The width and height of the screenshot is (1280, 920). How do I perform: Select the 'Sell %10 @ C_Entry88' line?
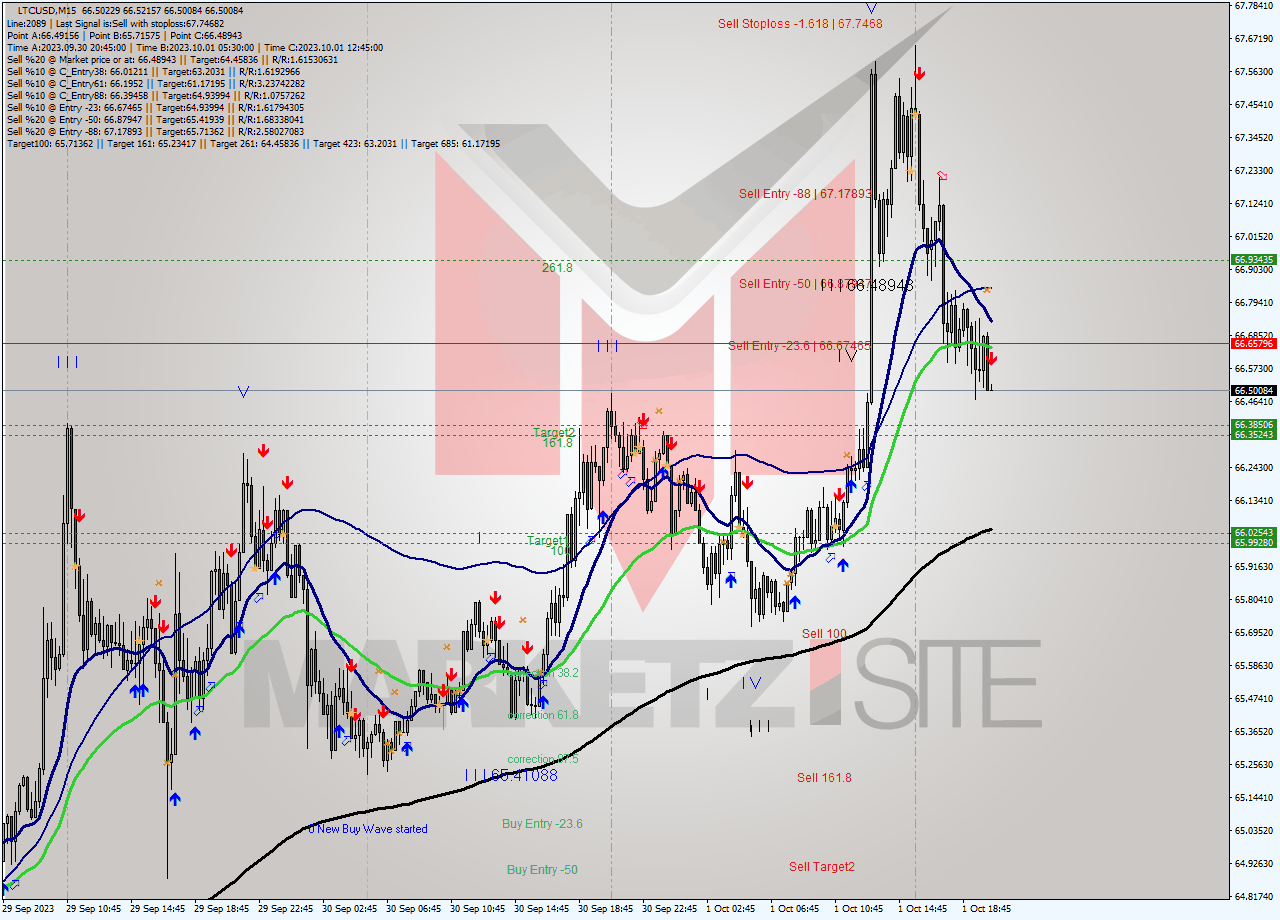tap(155, 95)
